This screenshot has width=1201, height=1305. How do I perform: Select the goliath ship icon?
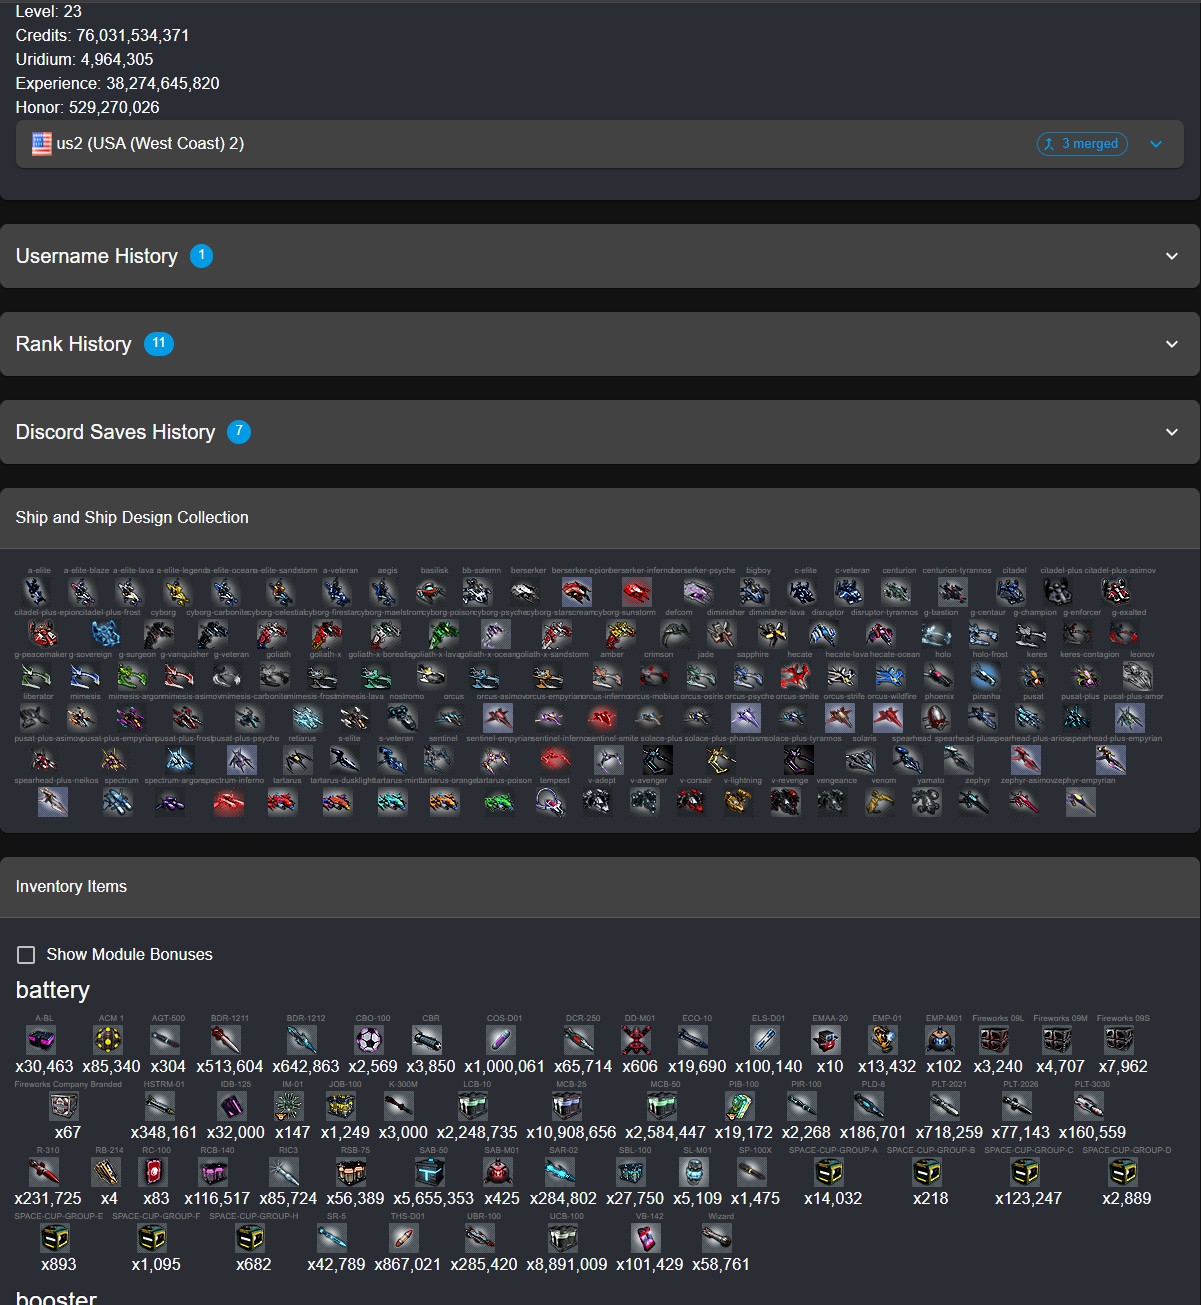pos(275,675)
